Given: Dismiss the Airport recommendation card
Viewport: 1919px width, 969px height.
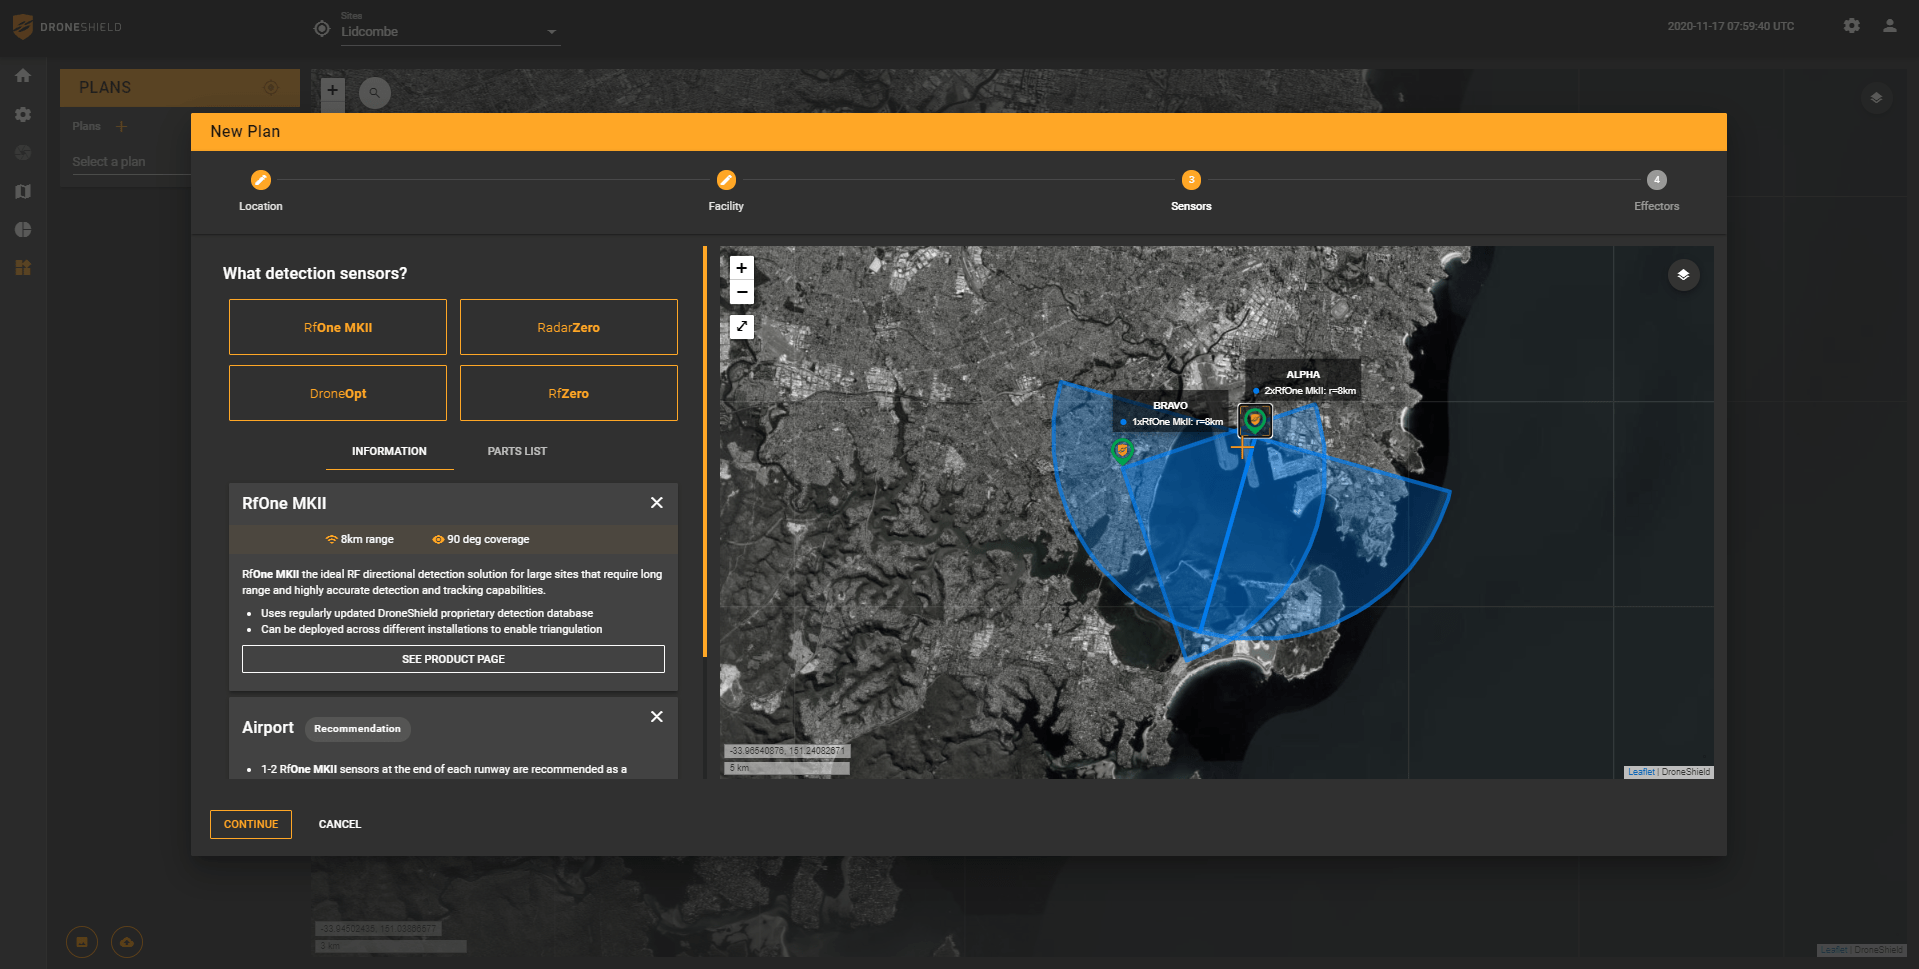Looking at the screenshot, I should [x=656, y=717].
